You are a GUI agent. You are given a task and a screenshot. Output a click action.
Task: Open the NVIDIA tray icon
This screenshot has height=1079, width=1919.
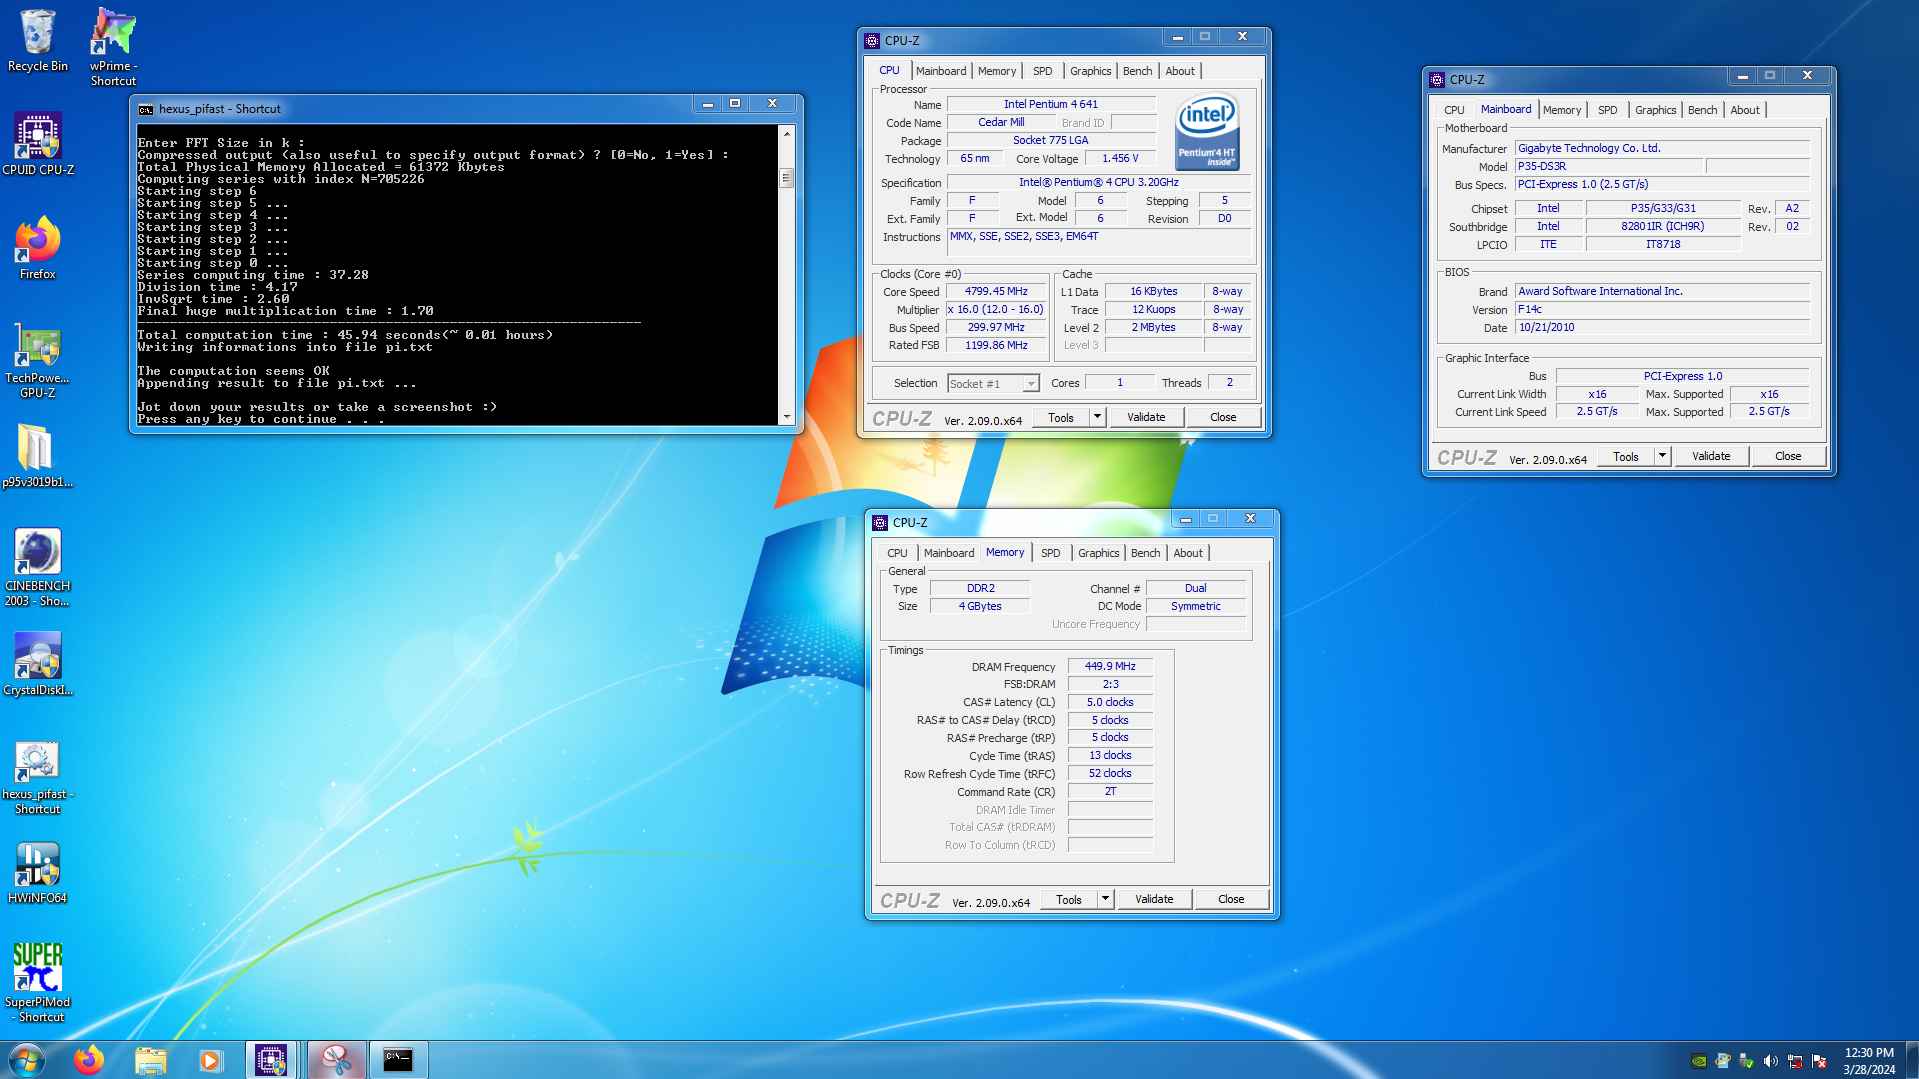(x=1699, y=1061)
